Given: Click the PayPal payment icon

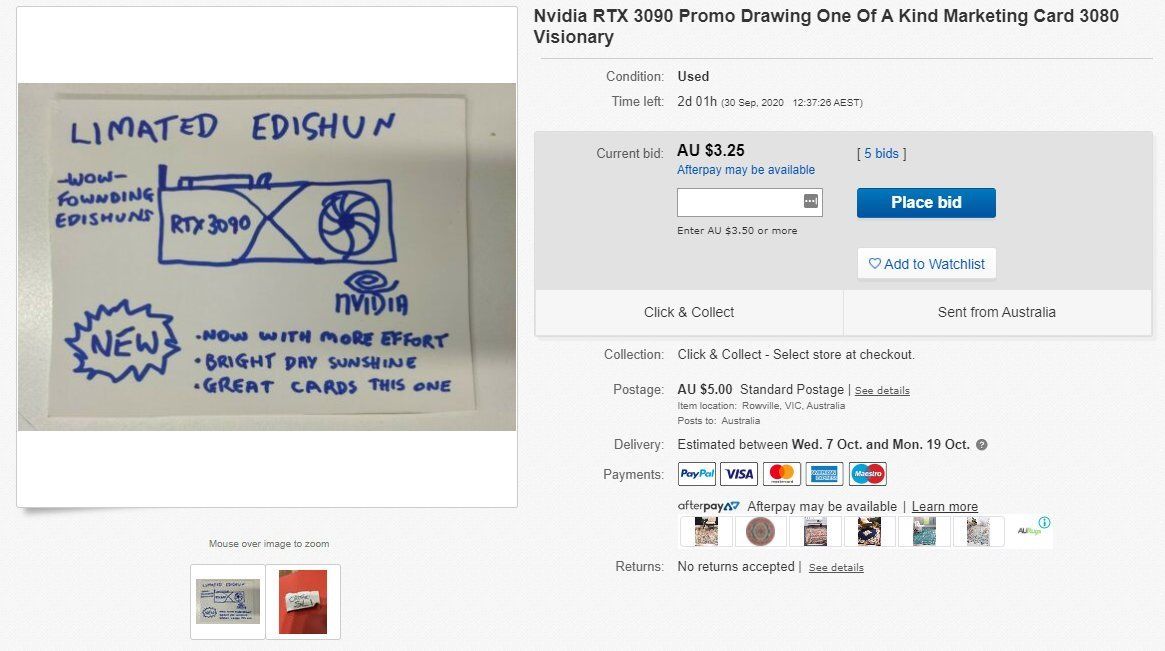Looking at the screenshot, I should 696,473.
